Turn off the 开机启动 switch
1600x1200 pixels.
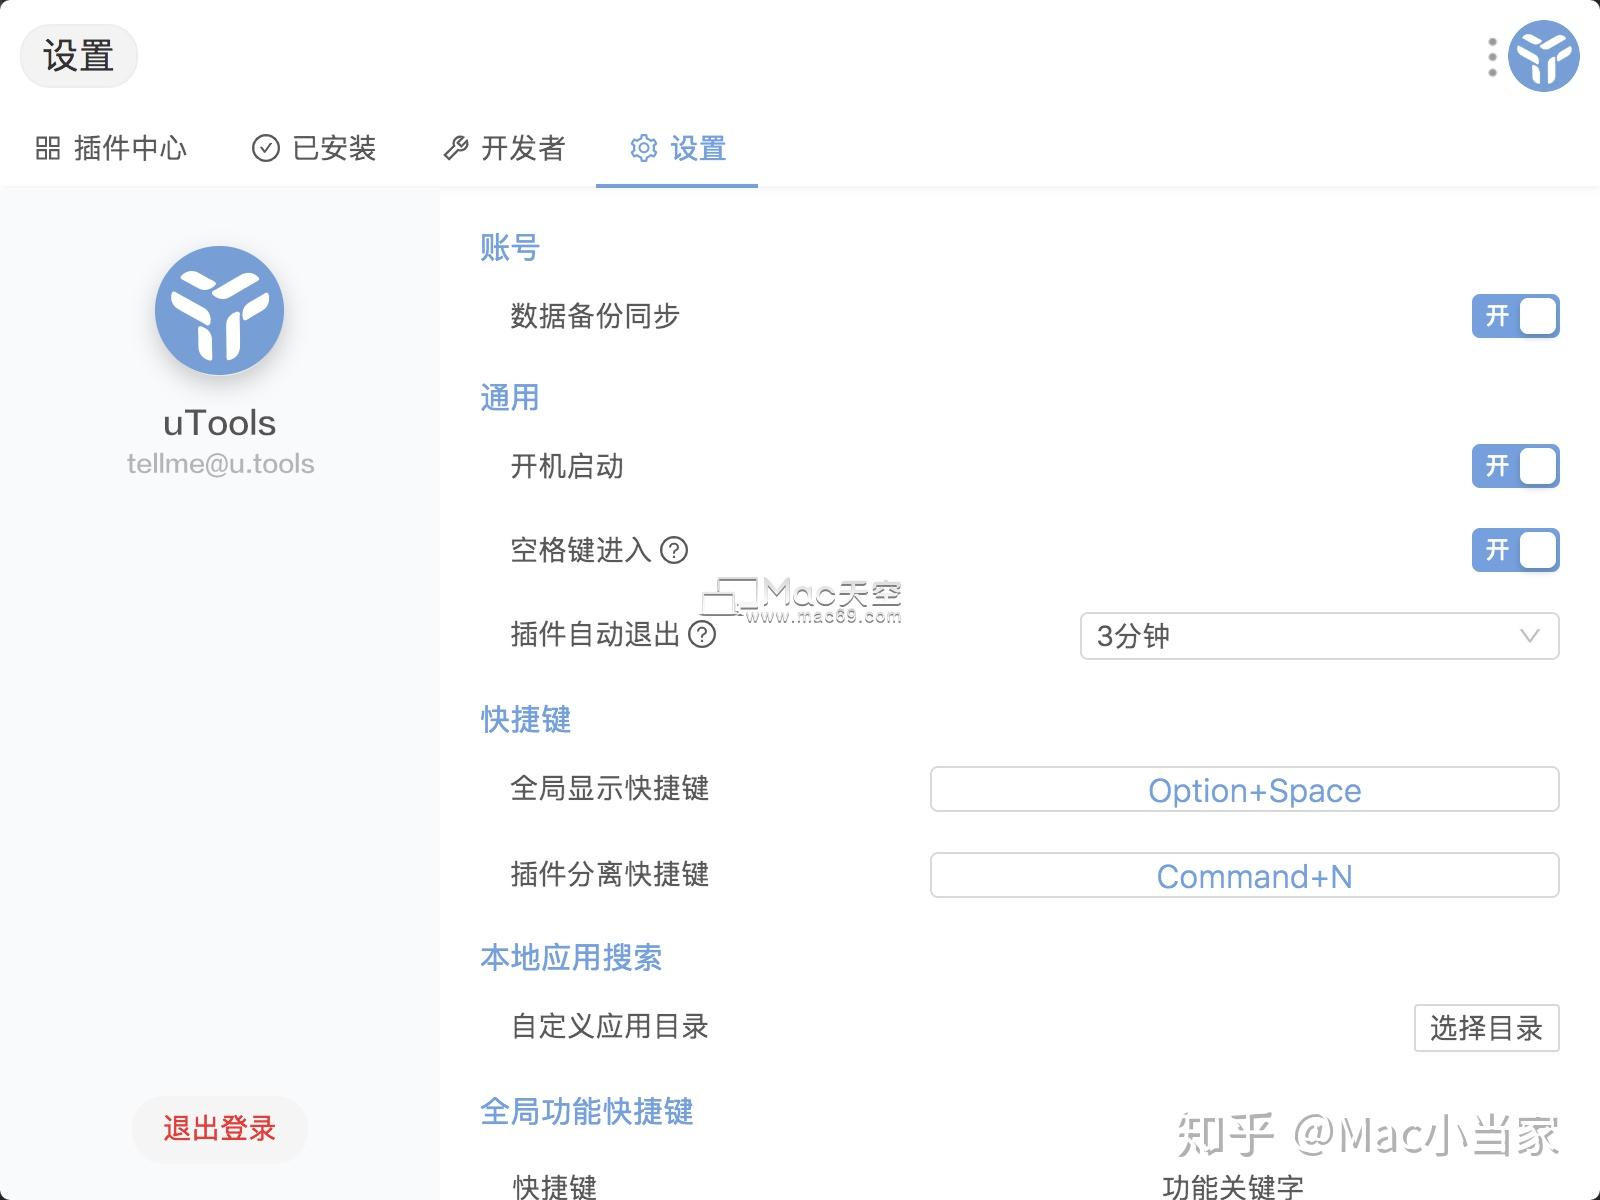coord(1516,466)
